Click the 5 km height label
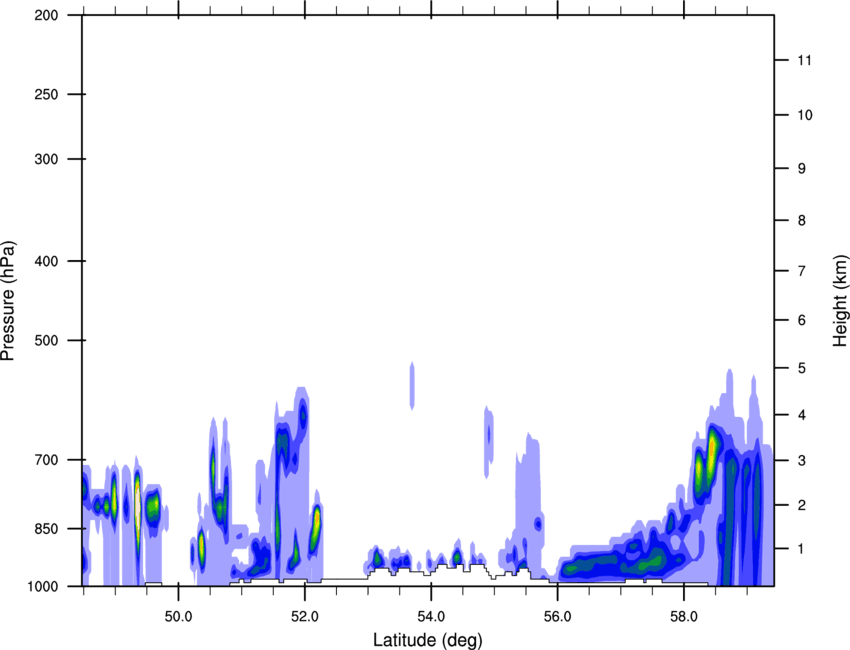The height and width of the screenshot is (650, 850). click(802, 369)
